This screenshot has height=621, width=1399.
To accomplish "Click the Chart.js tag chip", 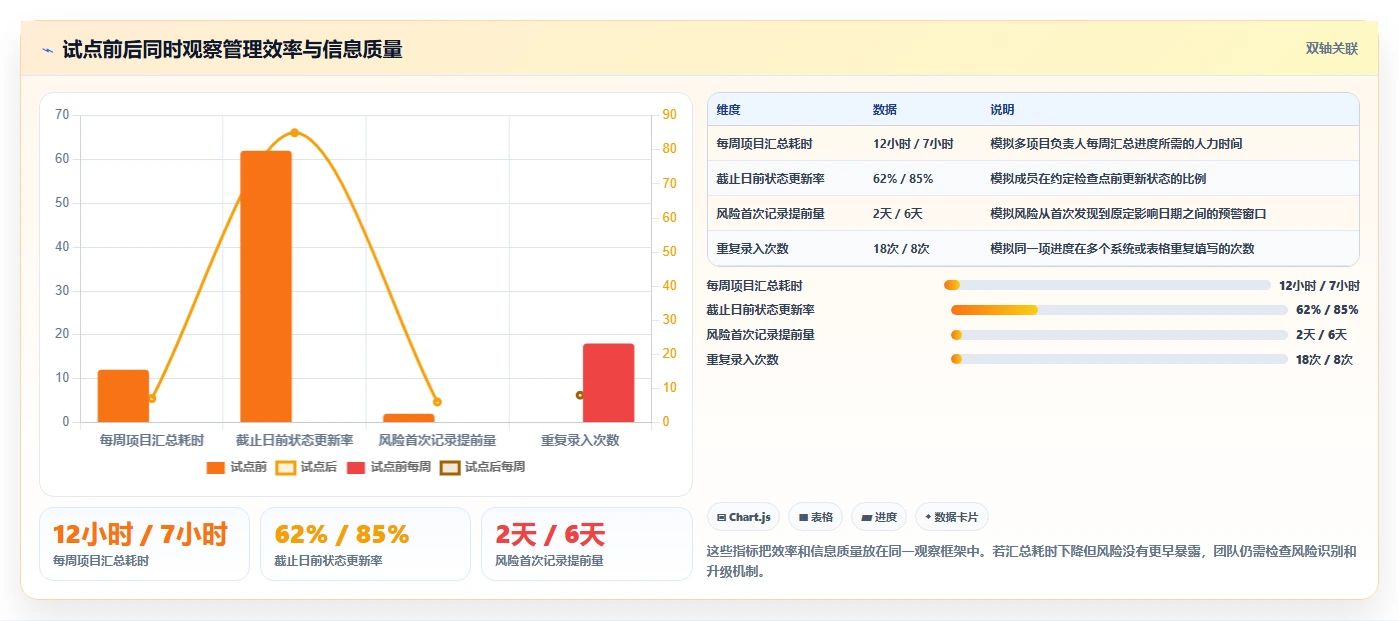I will 744,517.
